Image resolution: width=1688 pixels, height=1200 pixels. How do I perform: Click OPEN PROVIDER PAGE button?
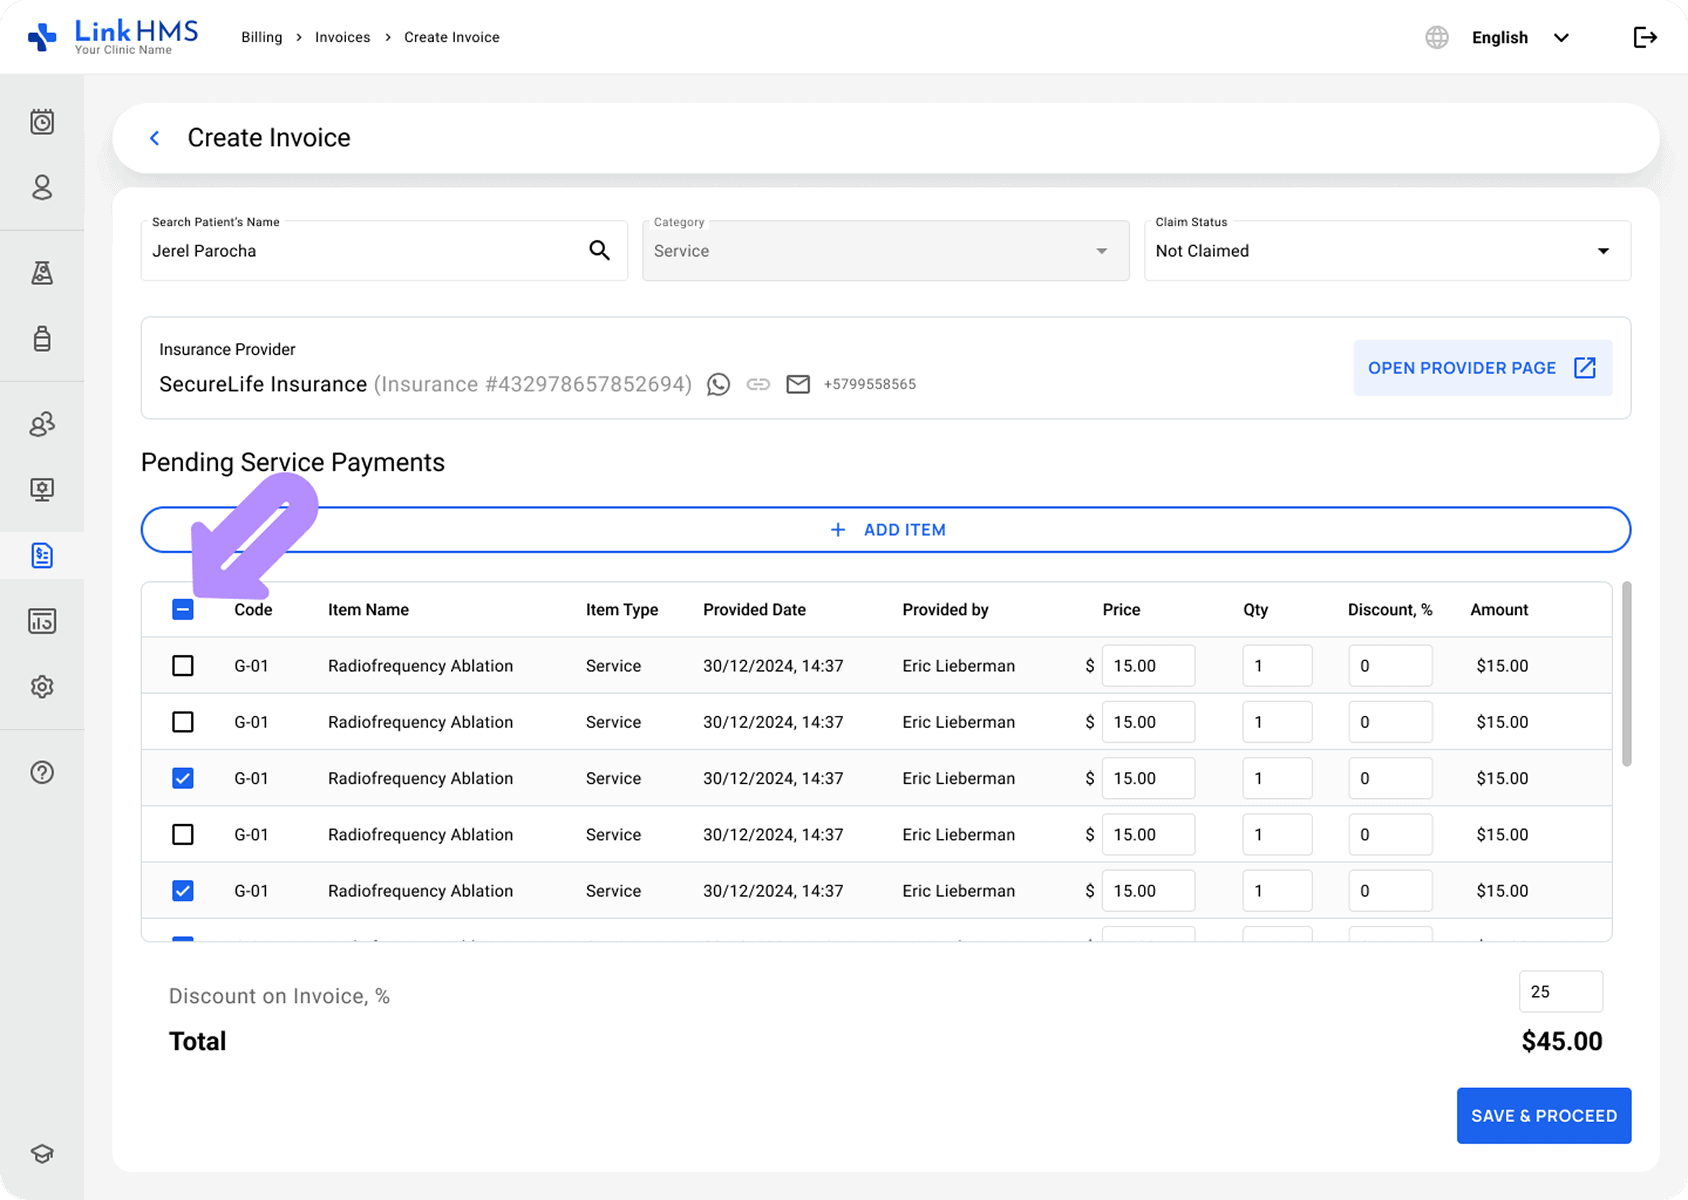click(1482, 368)
